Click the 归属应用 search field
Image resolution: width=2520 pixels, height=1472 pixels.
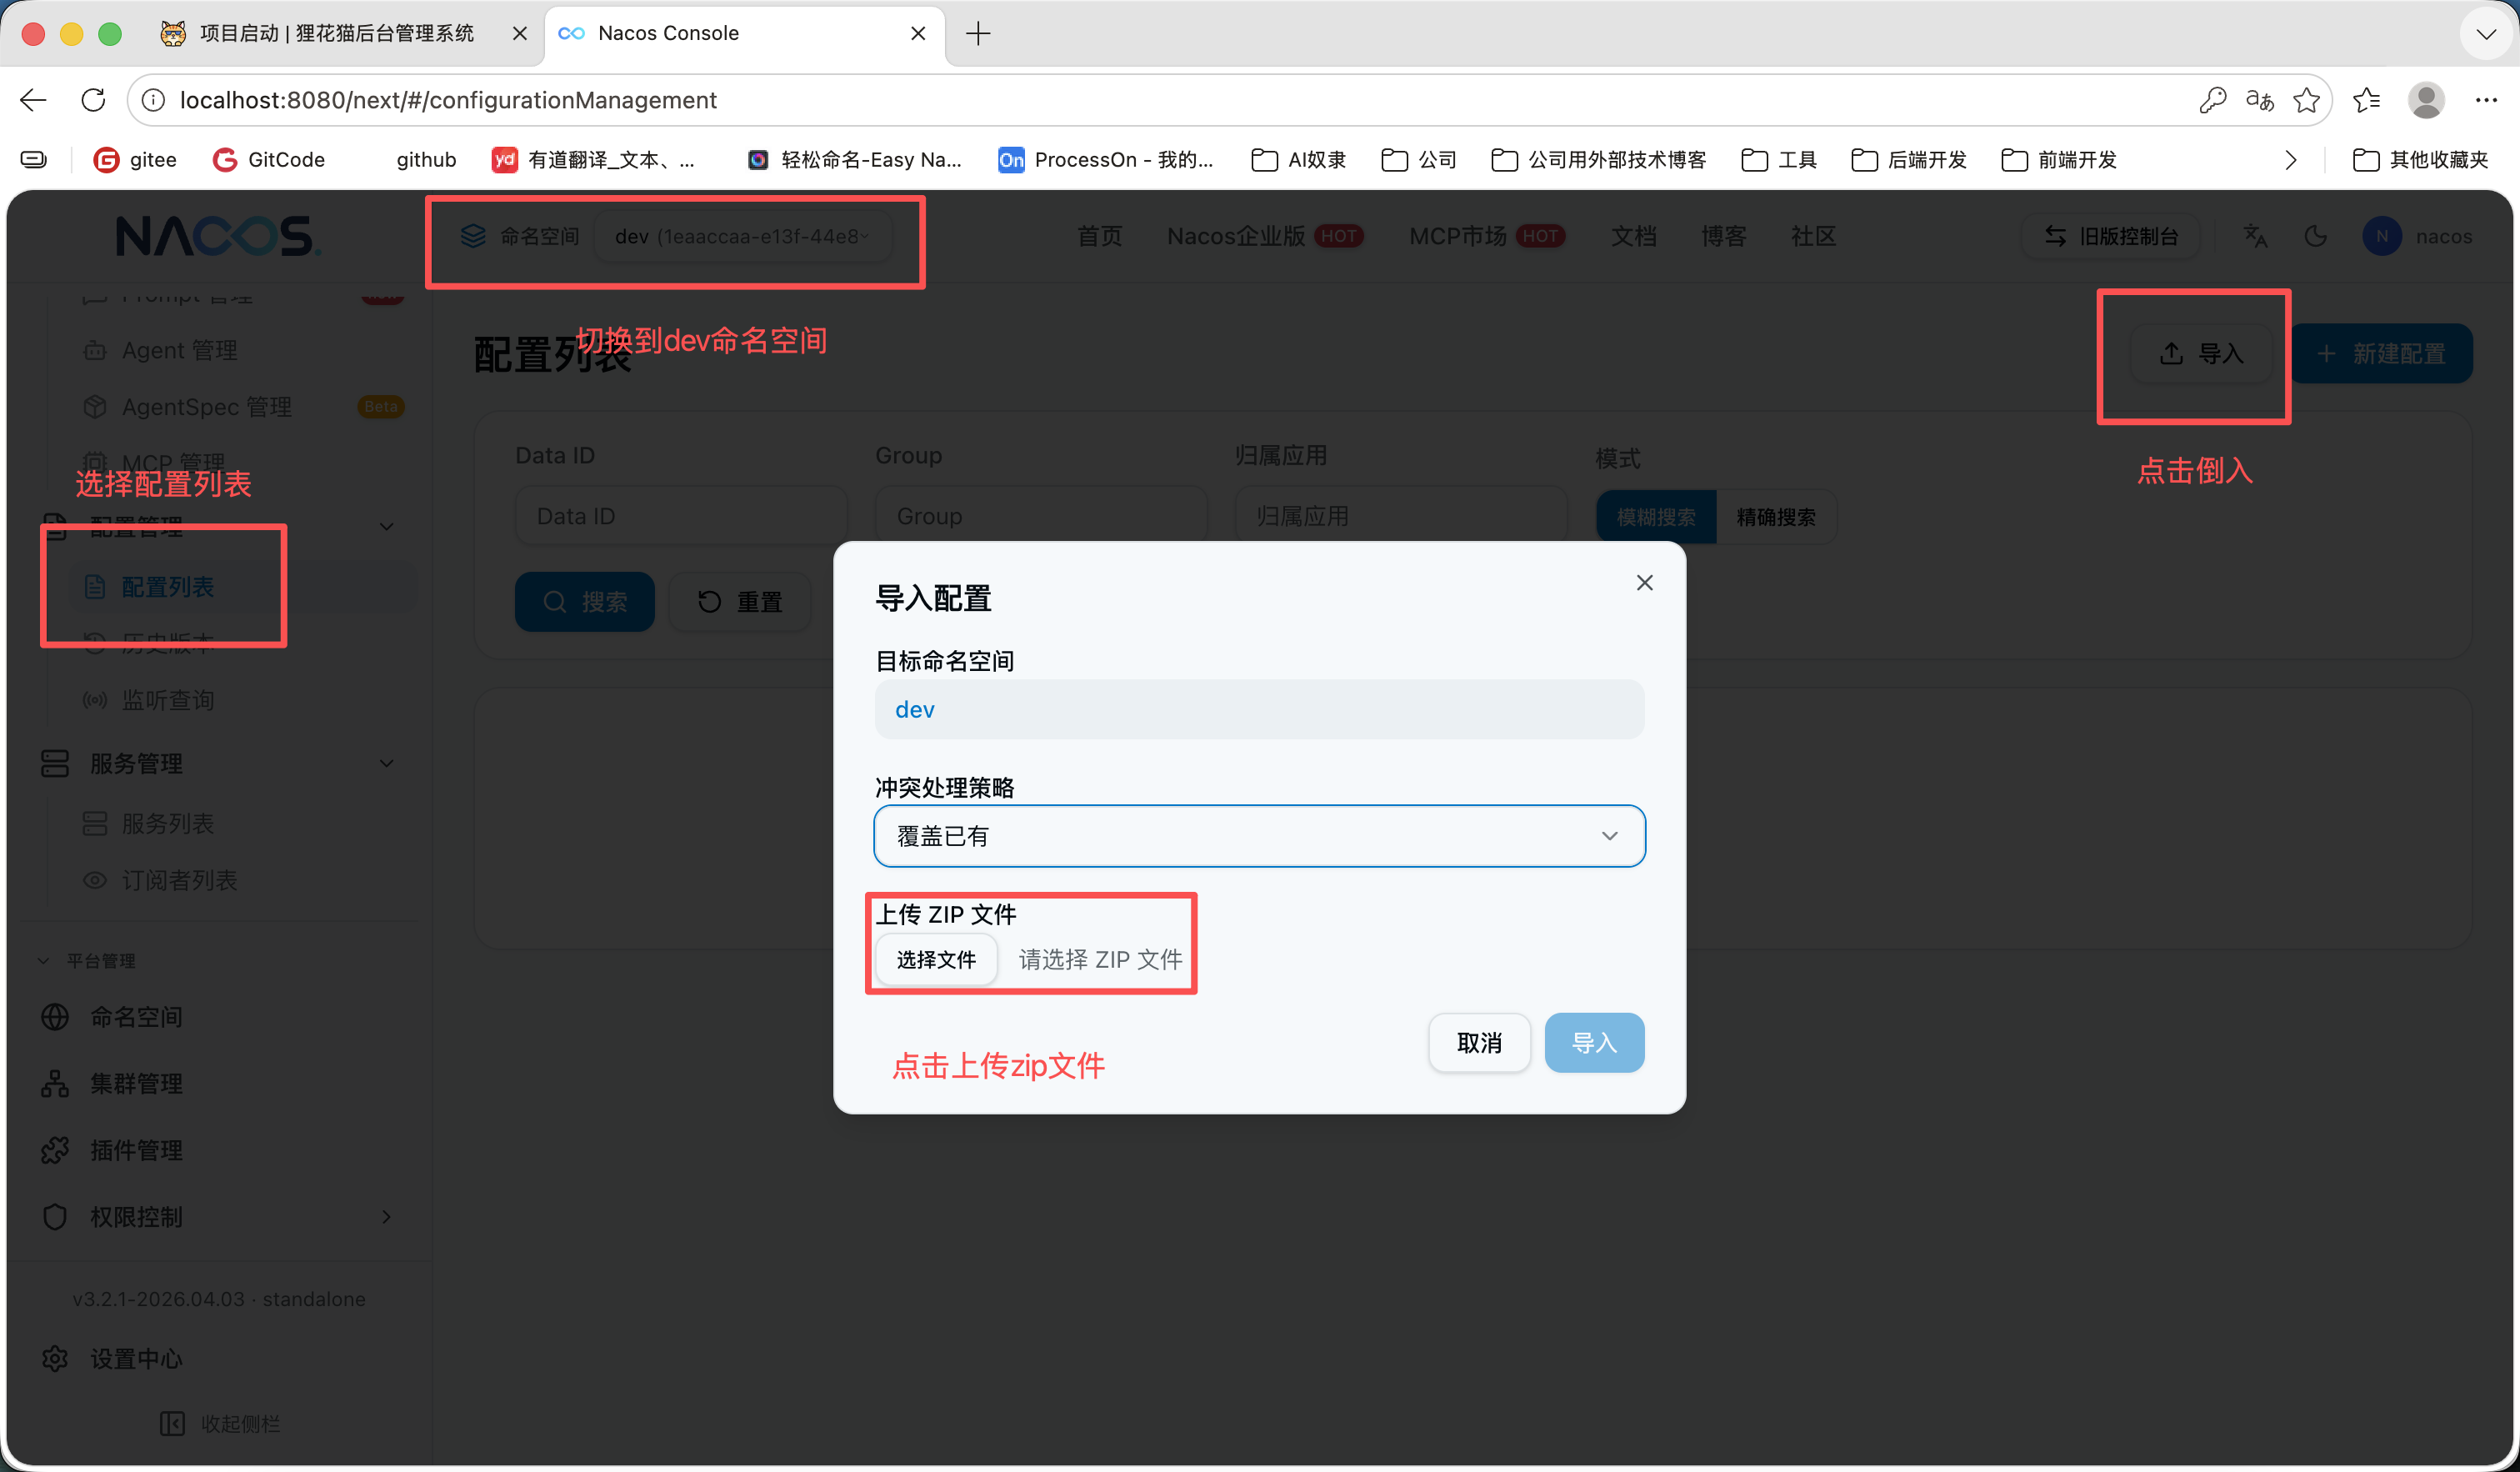pyautogui.click(x=1401, y=516)
